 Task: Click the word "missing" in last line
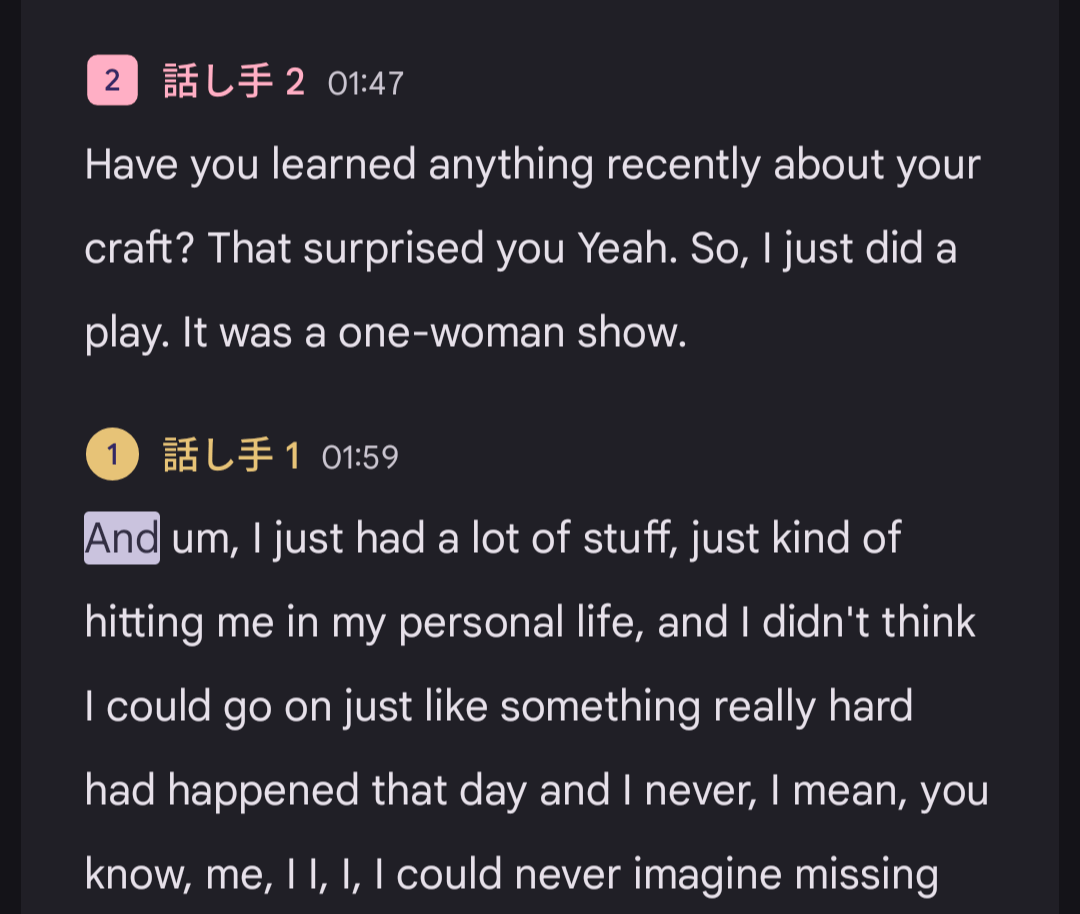[x=866, y=876]
